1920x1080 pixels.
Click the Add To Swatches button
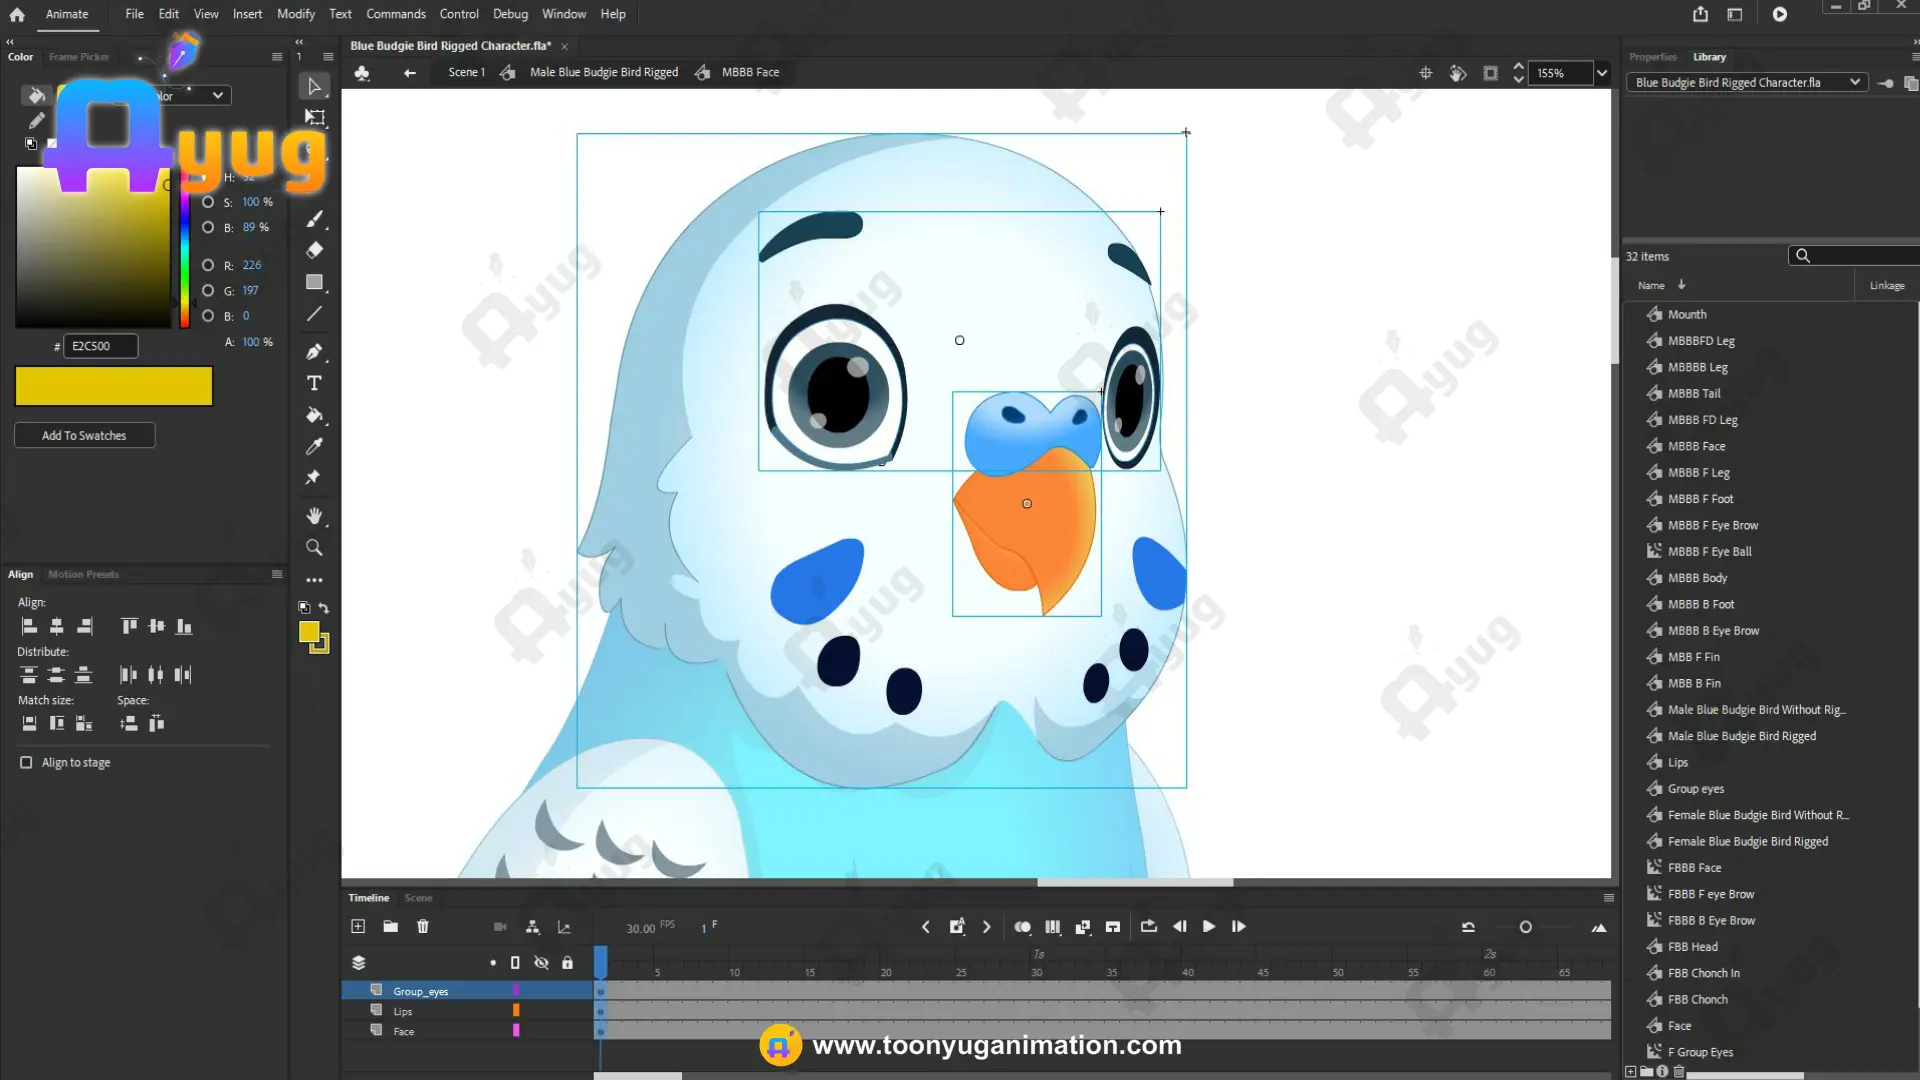coord(84,436)
